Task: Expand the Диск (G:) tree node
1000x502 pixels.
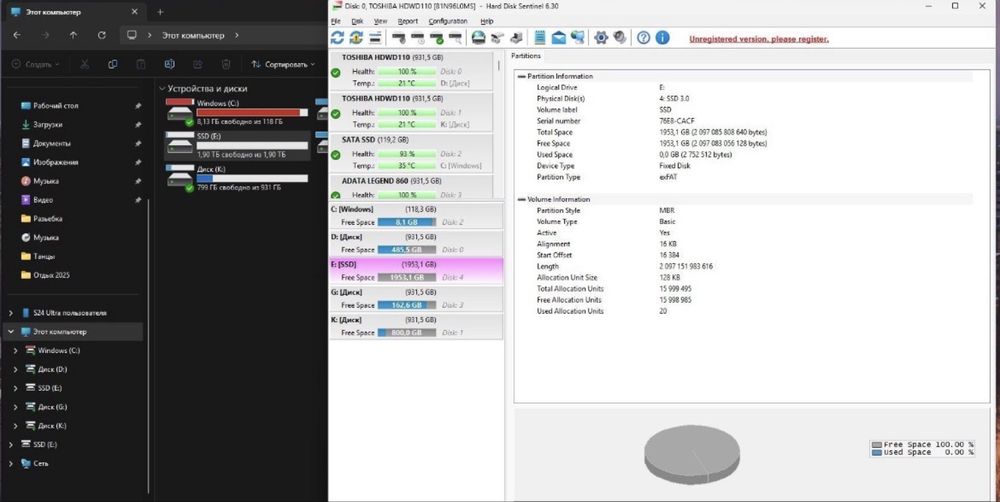Action: pos(16,406)
